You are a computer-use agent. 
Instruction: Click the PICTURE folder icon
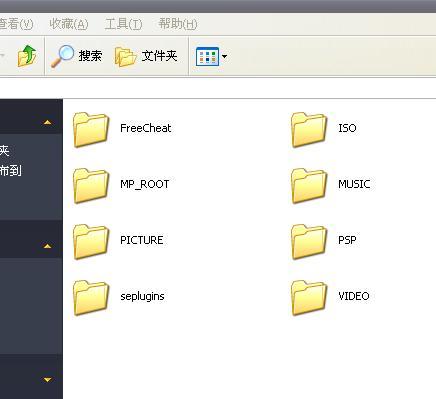91,242
